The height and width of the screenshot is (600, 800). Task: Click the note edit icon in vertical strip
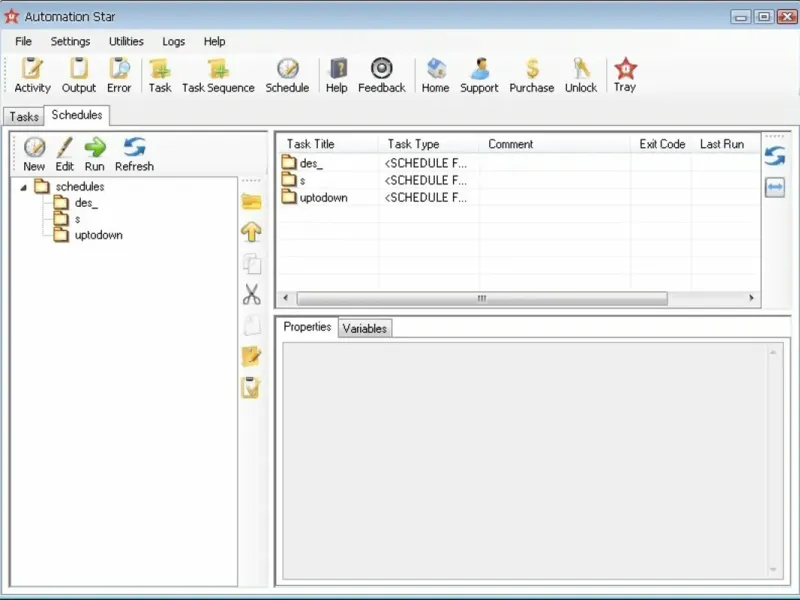pyautogui.click(x=252, y=356)
